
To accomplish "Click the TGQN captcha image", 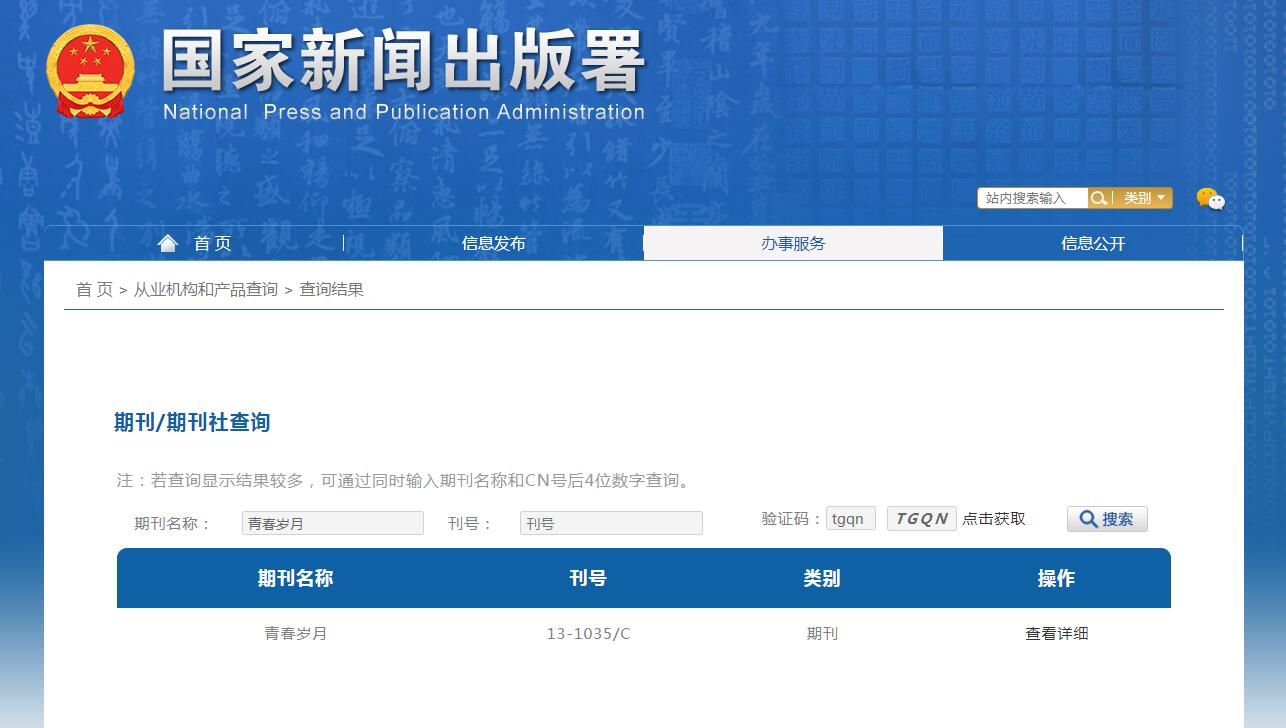I will [x=921, y=518].
